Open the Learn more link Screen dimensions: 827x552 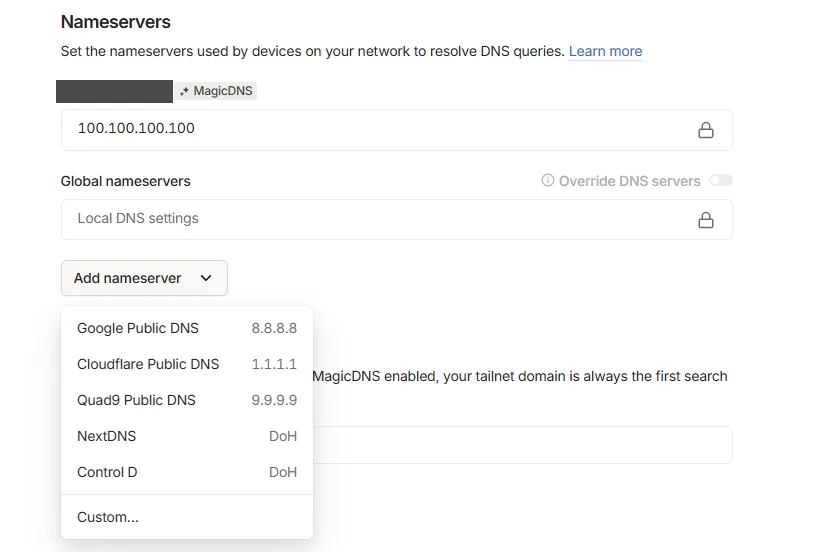[x=605, y=51]
